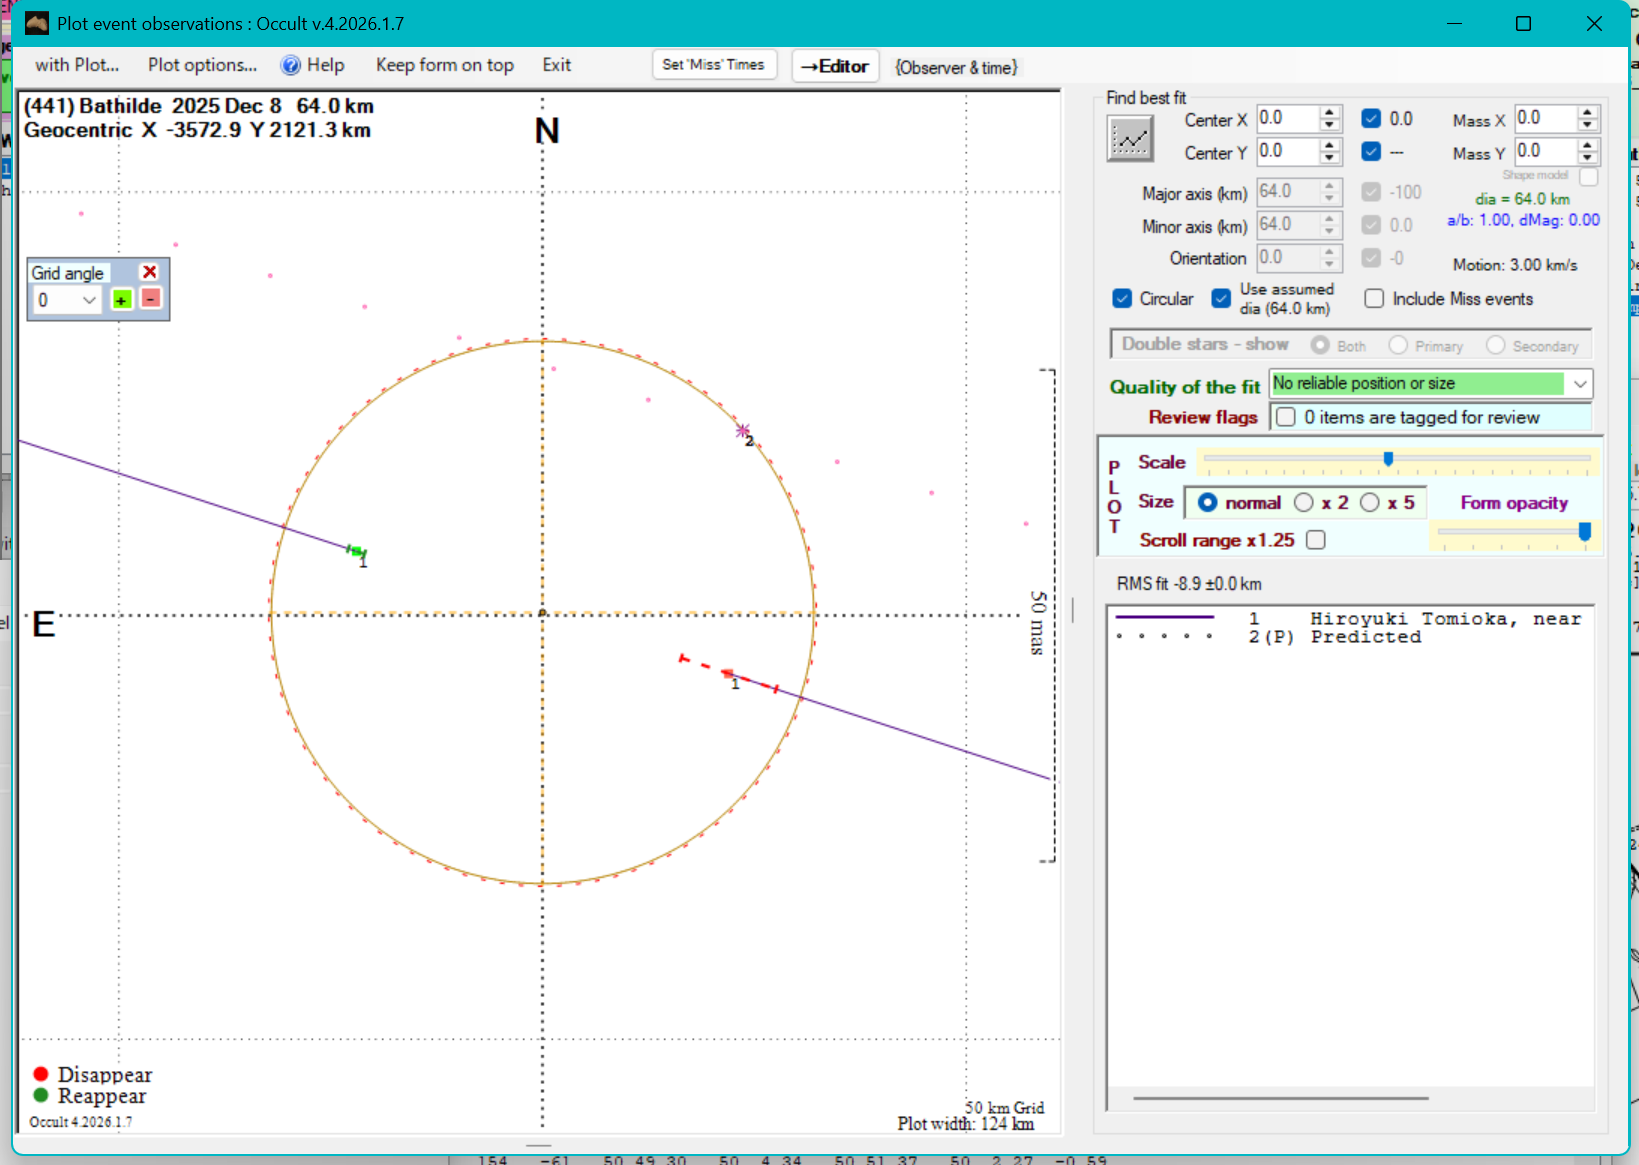Image resolution: width=1639 pixels, height=1165 pixels.
Task: Adjust the plot Scale slider handle
Action: click(1388, 459)
